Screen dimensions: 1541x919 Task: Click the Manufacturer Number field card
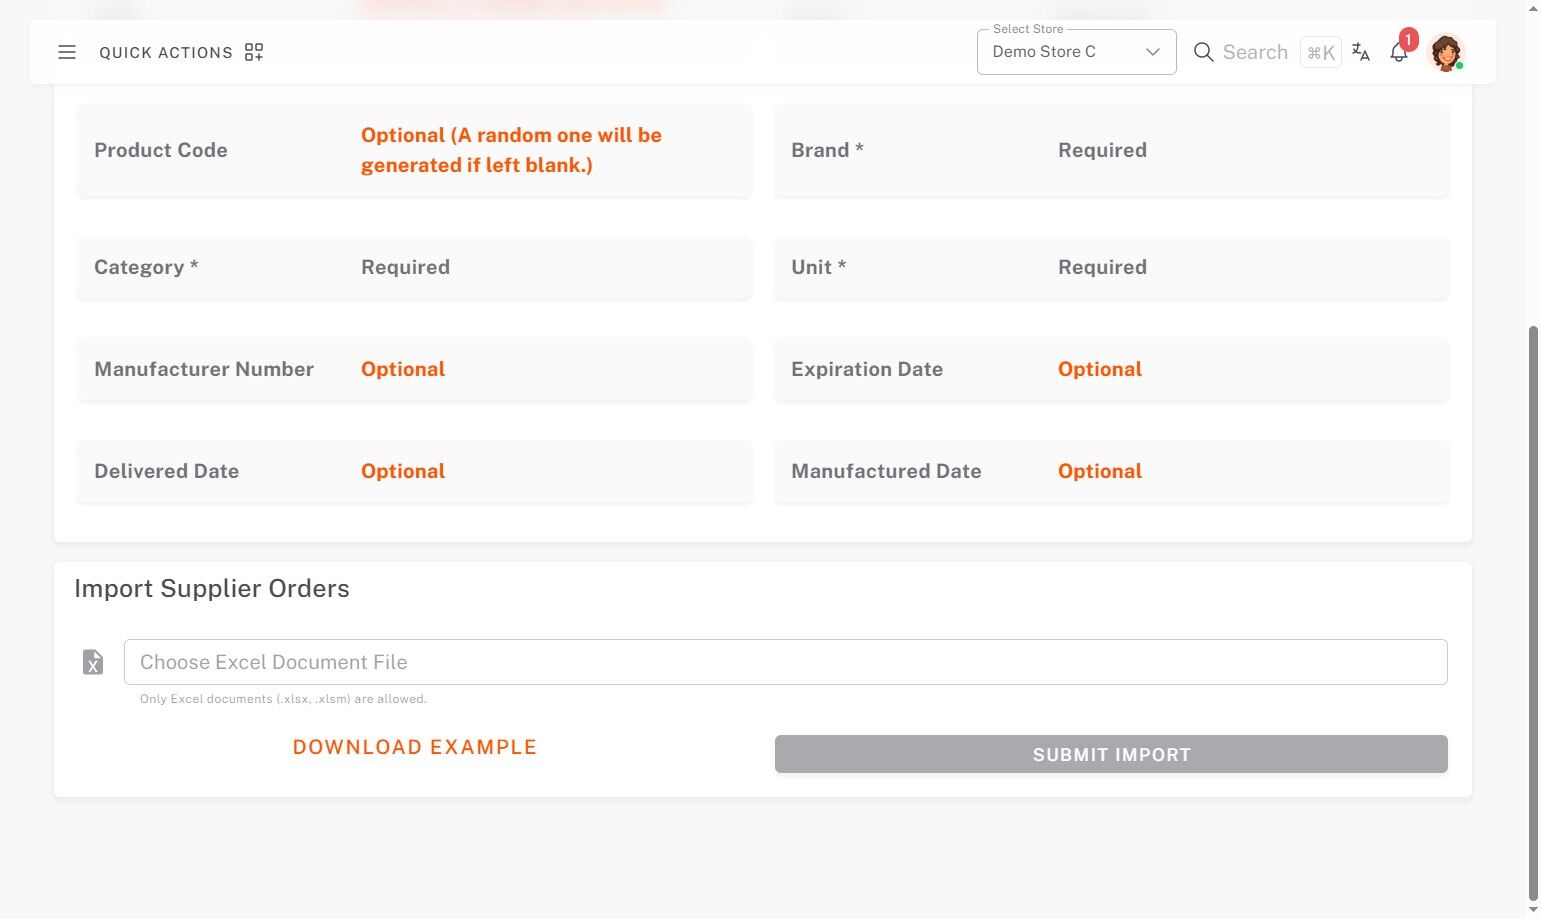[414, 369]
